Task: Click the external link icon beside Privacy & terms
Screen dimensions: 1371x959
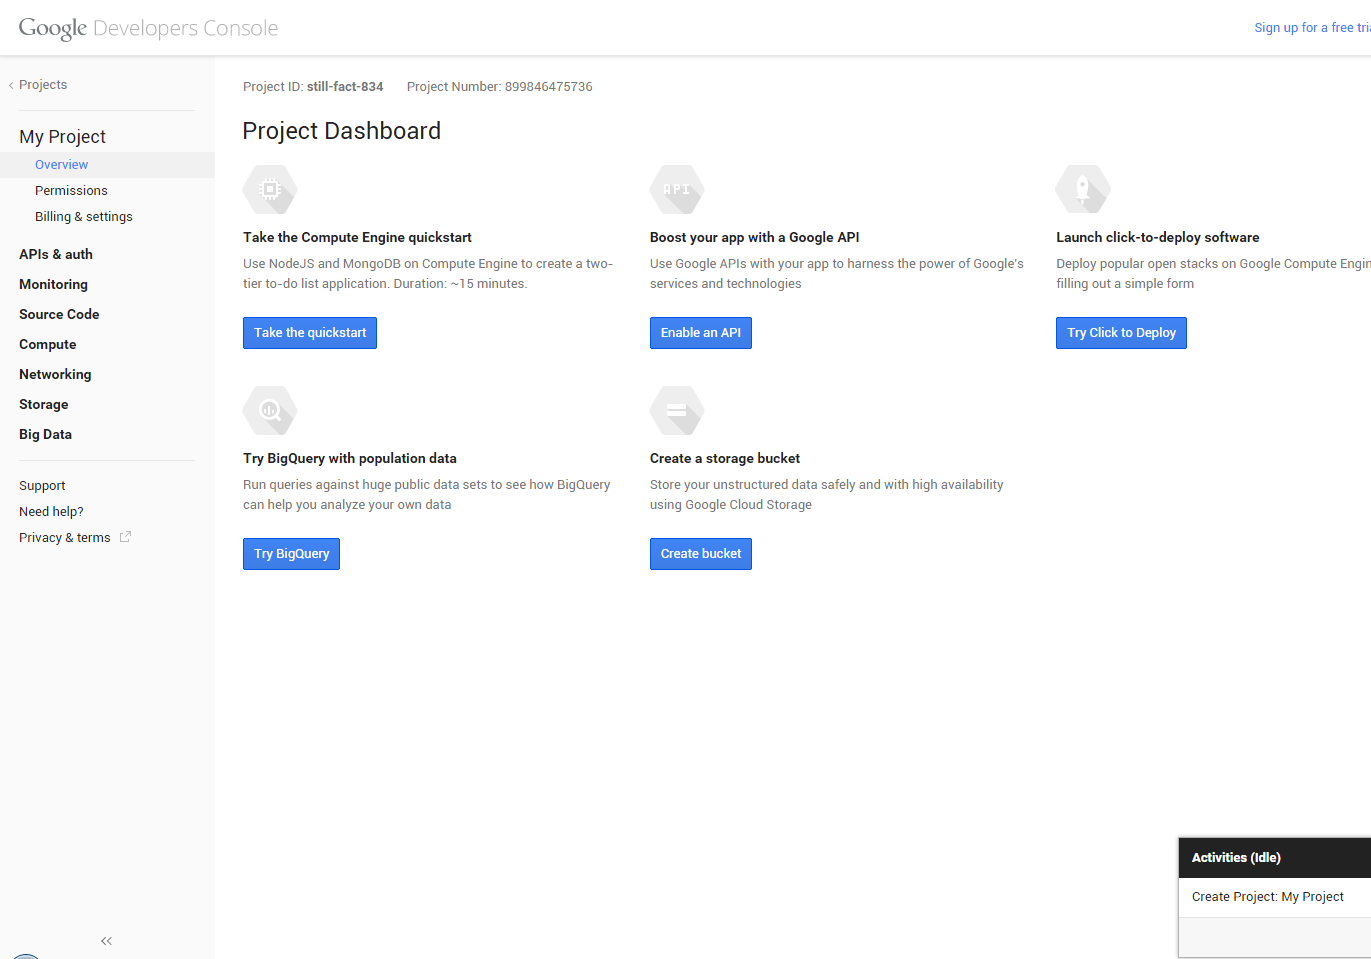Action: 126,537
